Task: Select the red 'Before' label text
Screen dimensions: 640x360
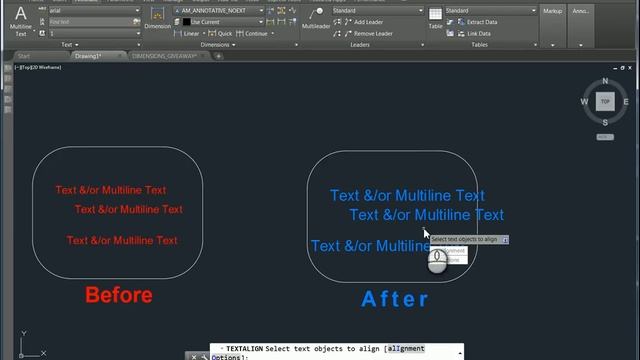Action: click(119, 295)
